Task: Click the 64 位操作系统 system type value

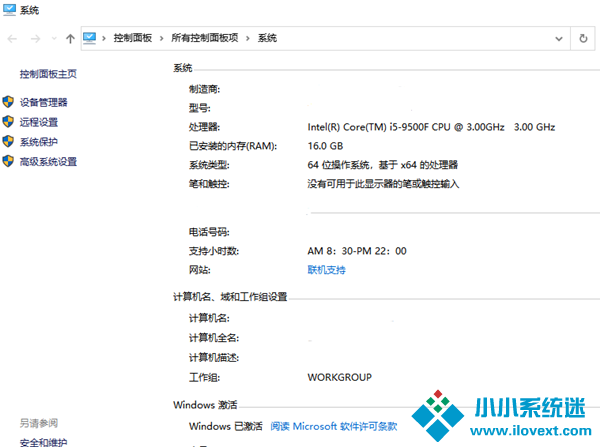Action: (x=383, y=165)
